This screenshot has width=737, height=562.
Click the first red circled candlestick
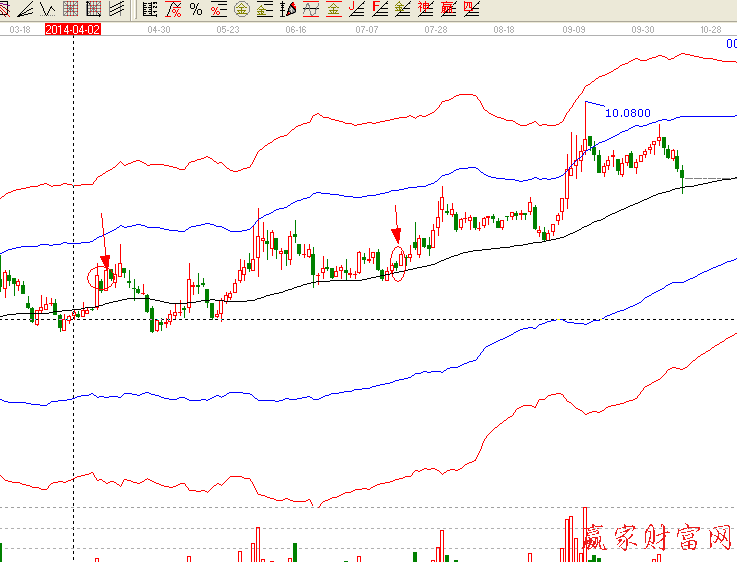tap(98, 277)
